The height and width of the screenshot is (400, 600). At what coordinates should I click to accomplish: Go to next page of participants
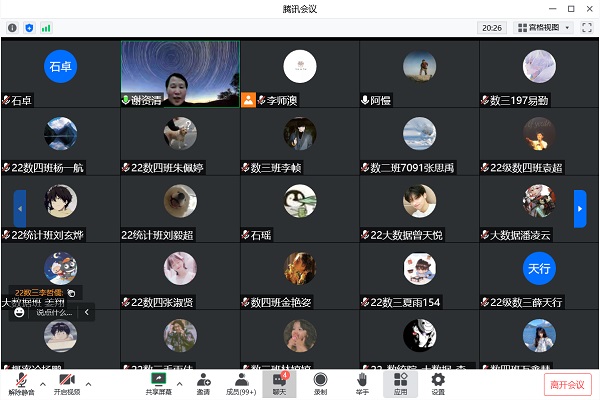pos(580,209)
